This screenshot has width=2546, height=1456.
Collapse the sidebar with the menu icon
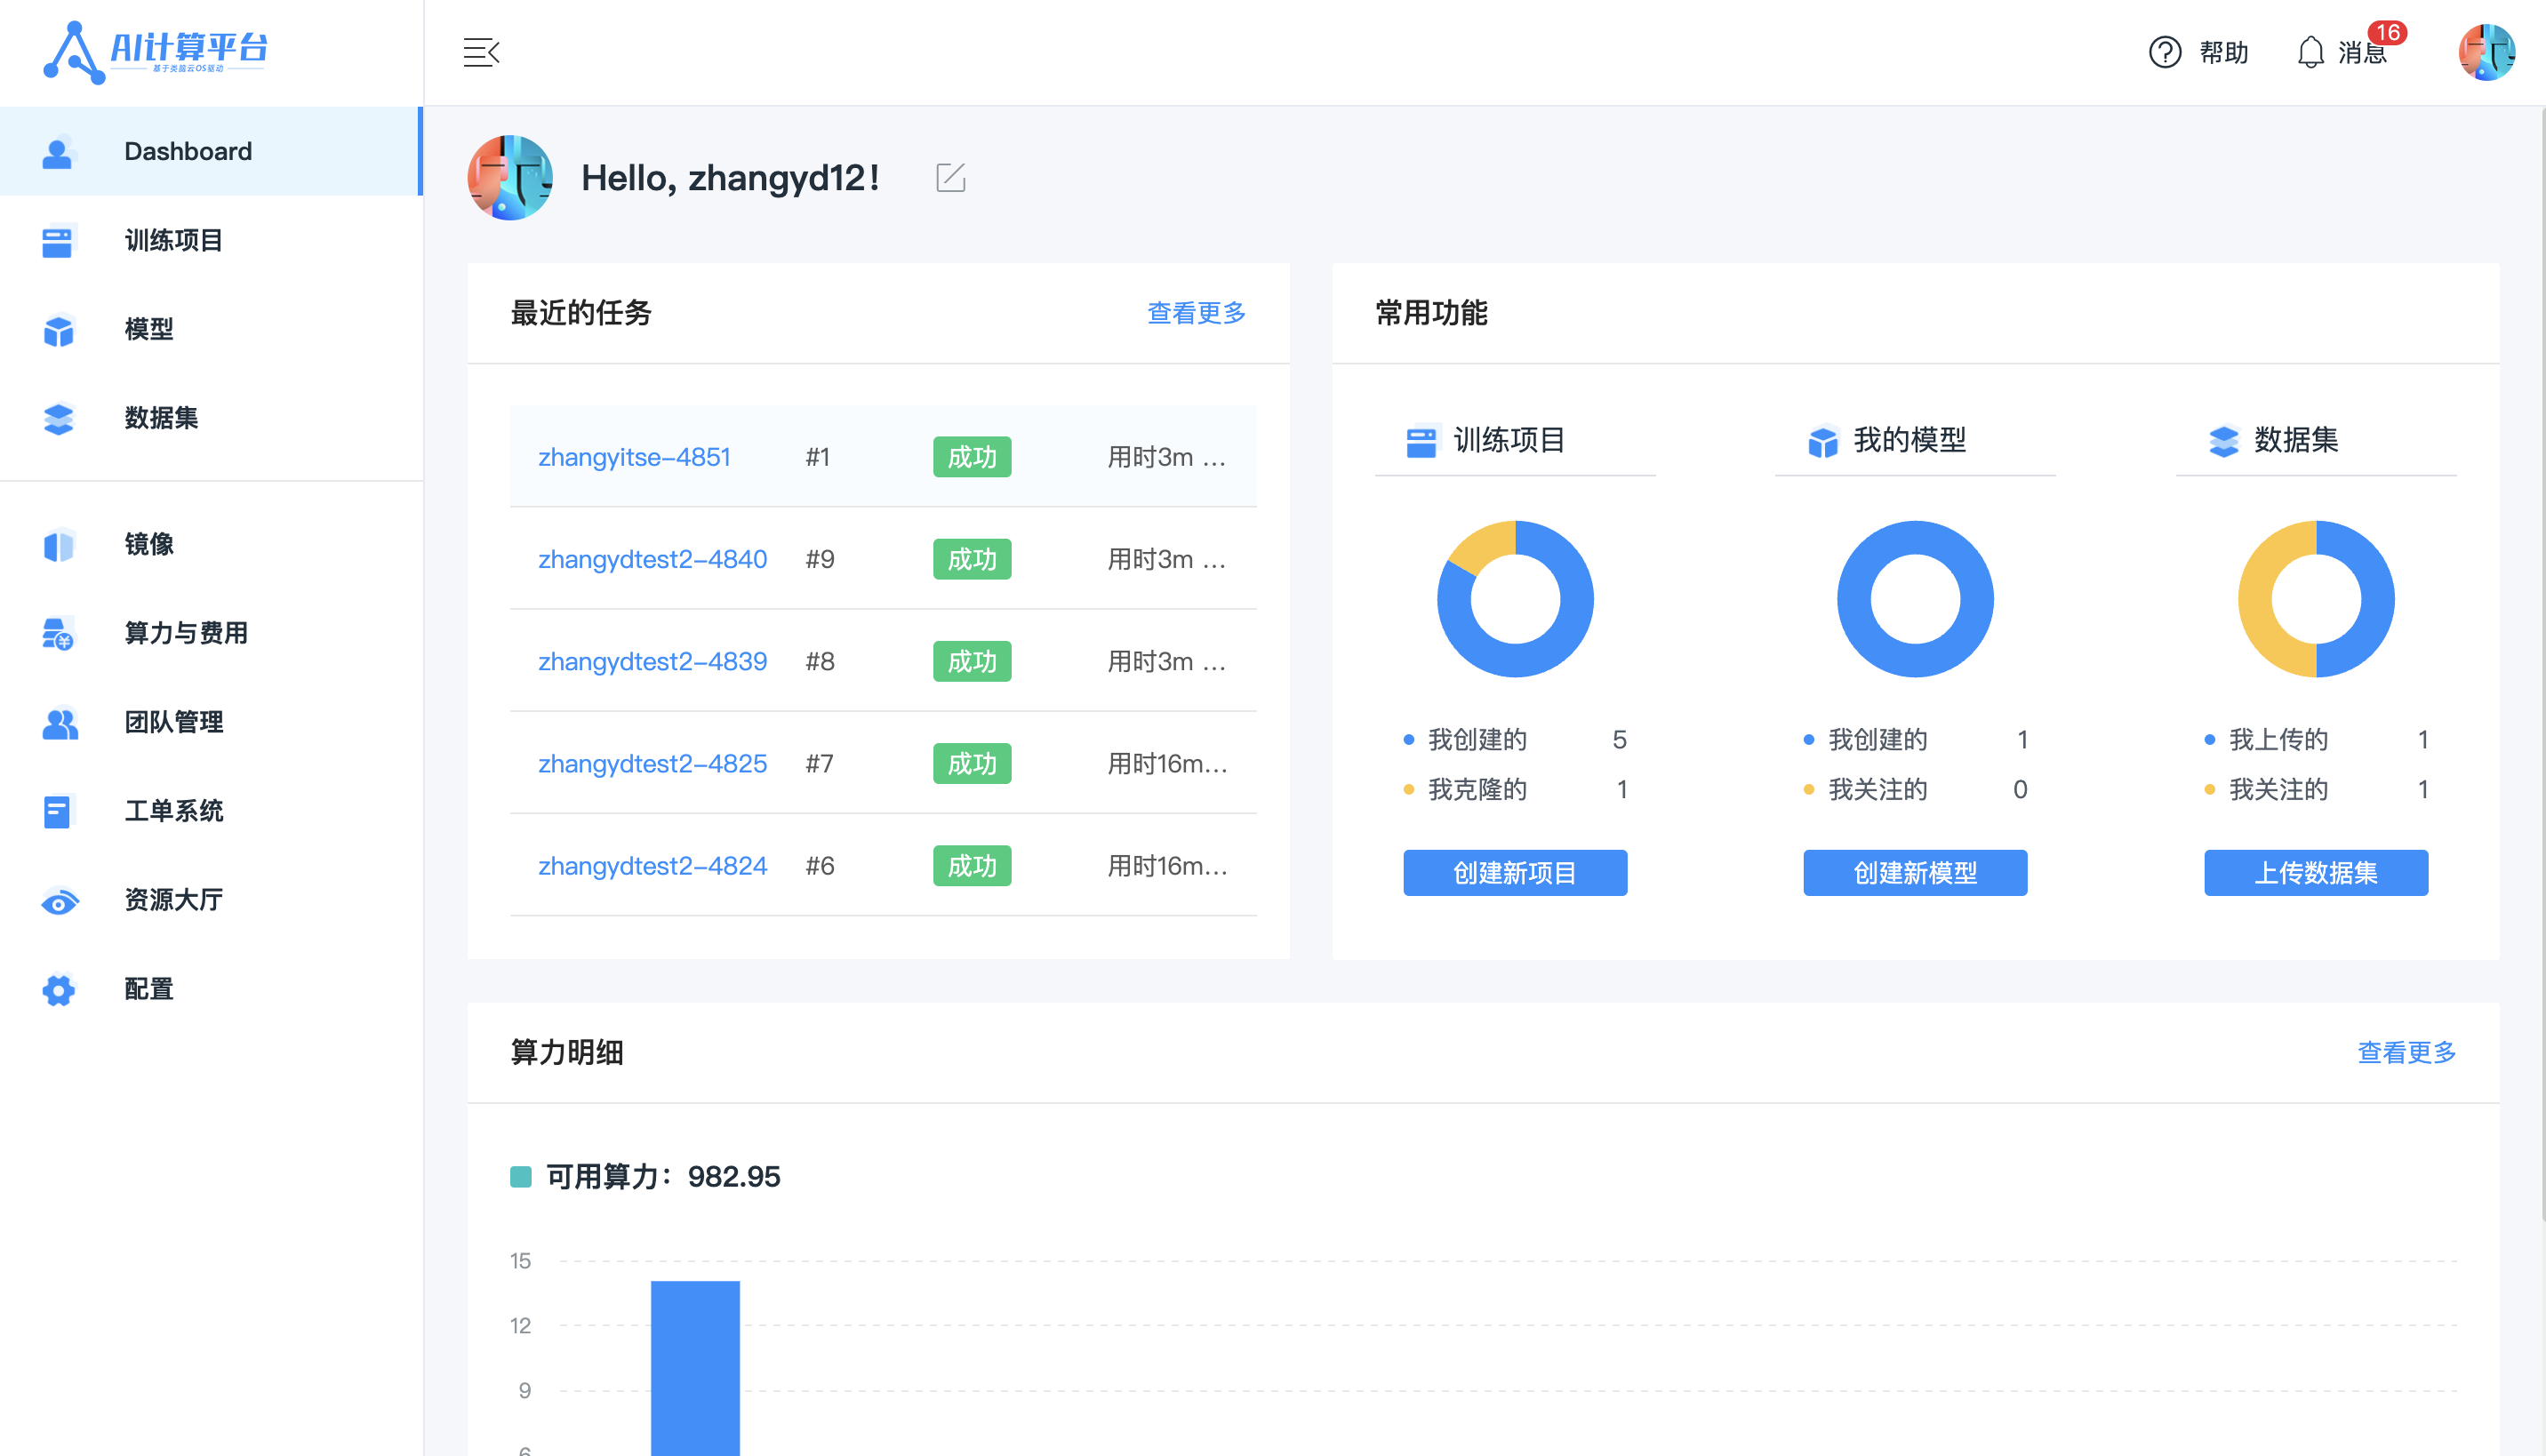[481, 52]
